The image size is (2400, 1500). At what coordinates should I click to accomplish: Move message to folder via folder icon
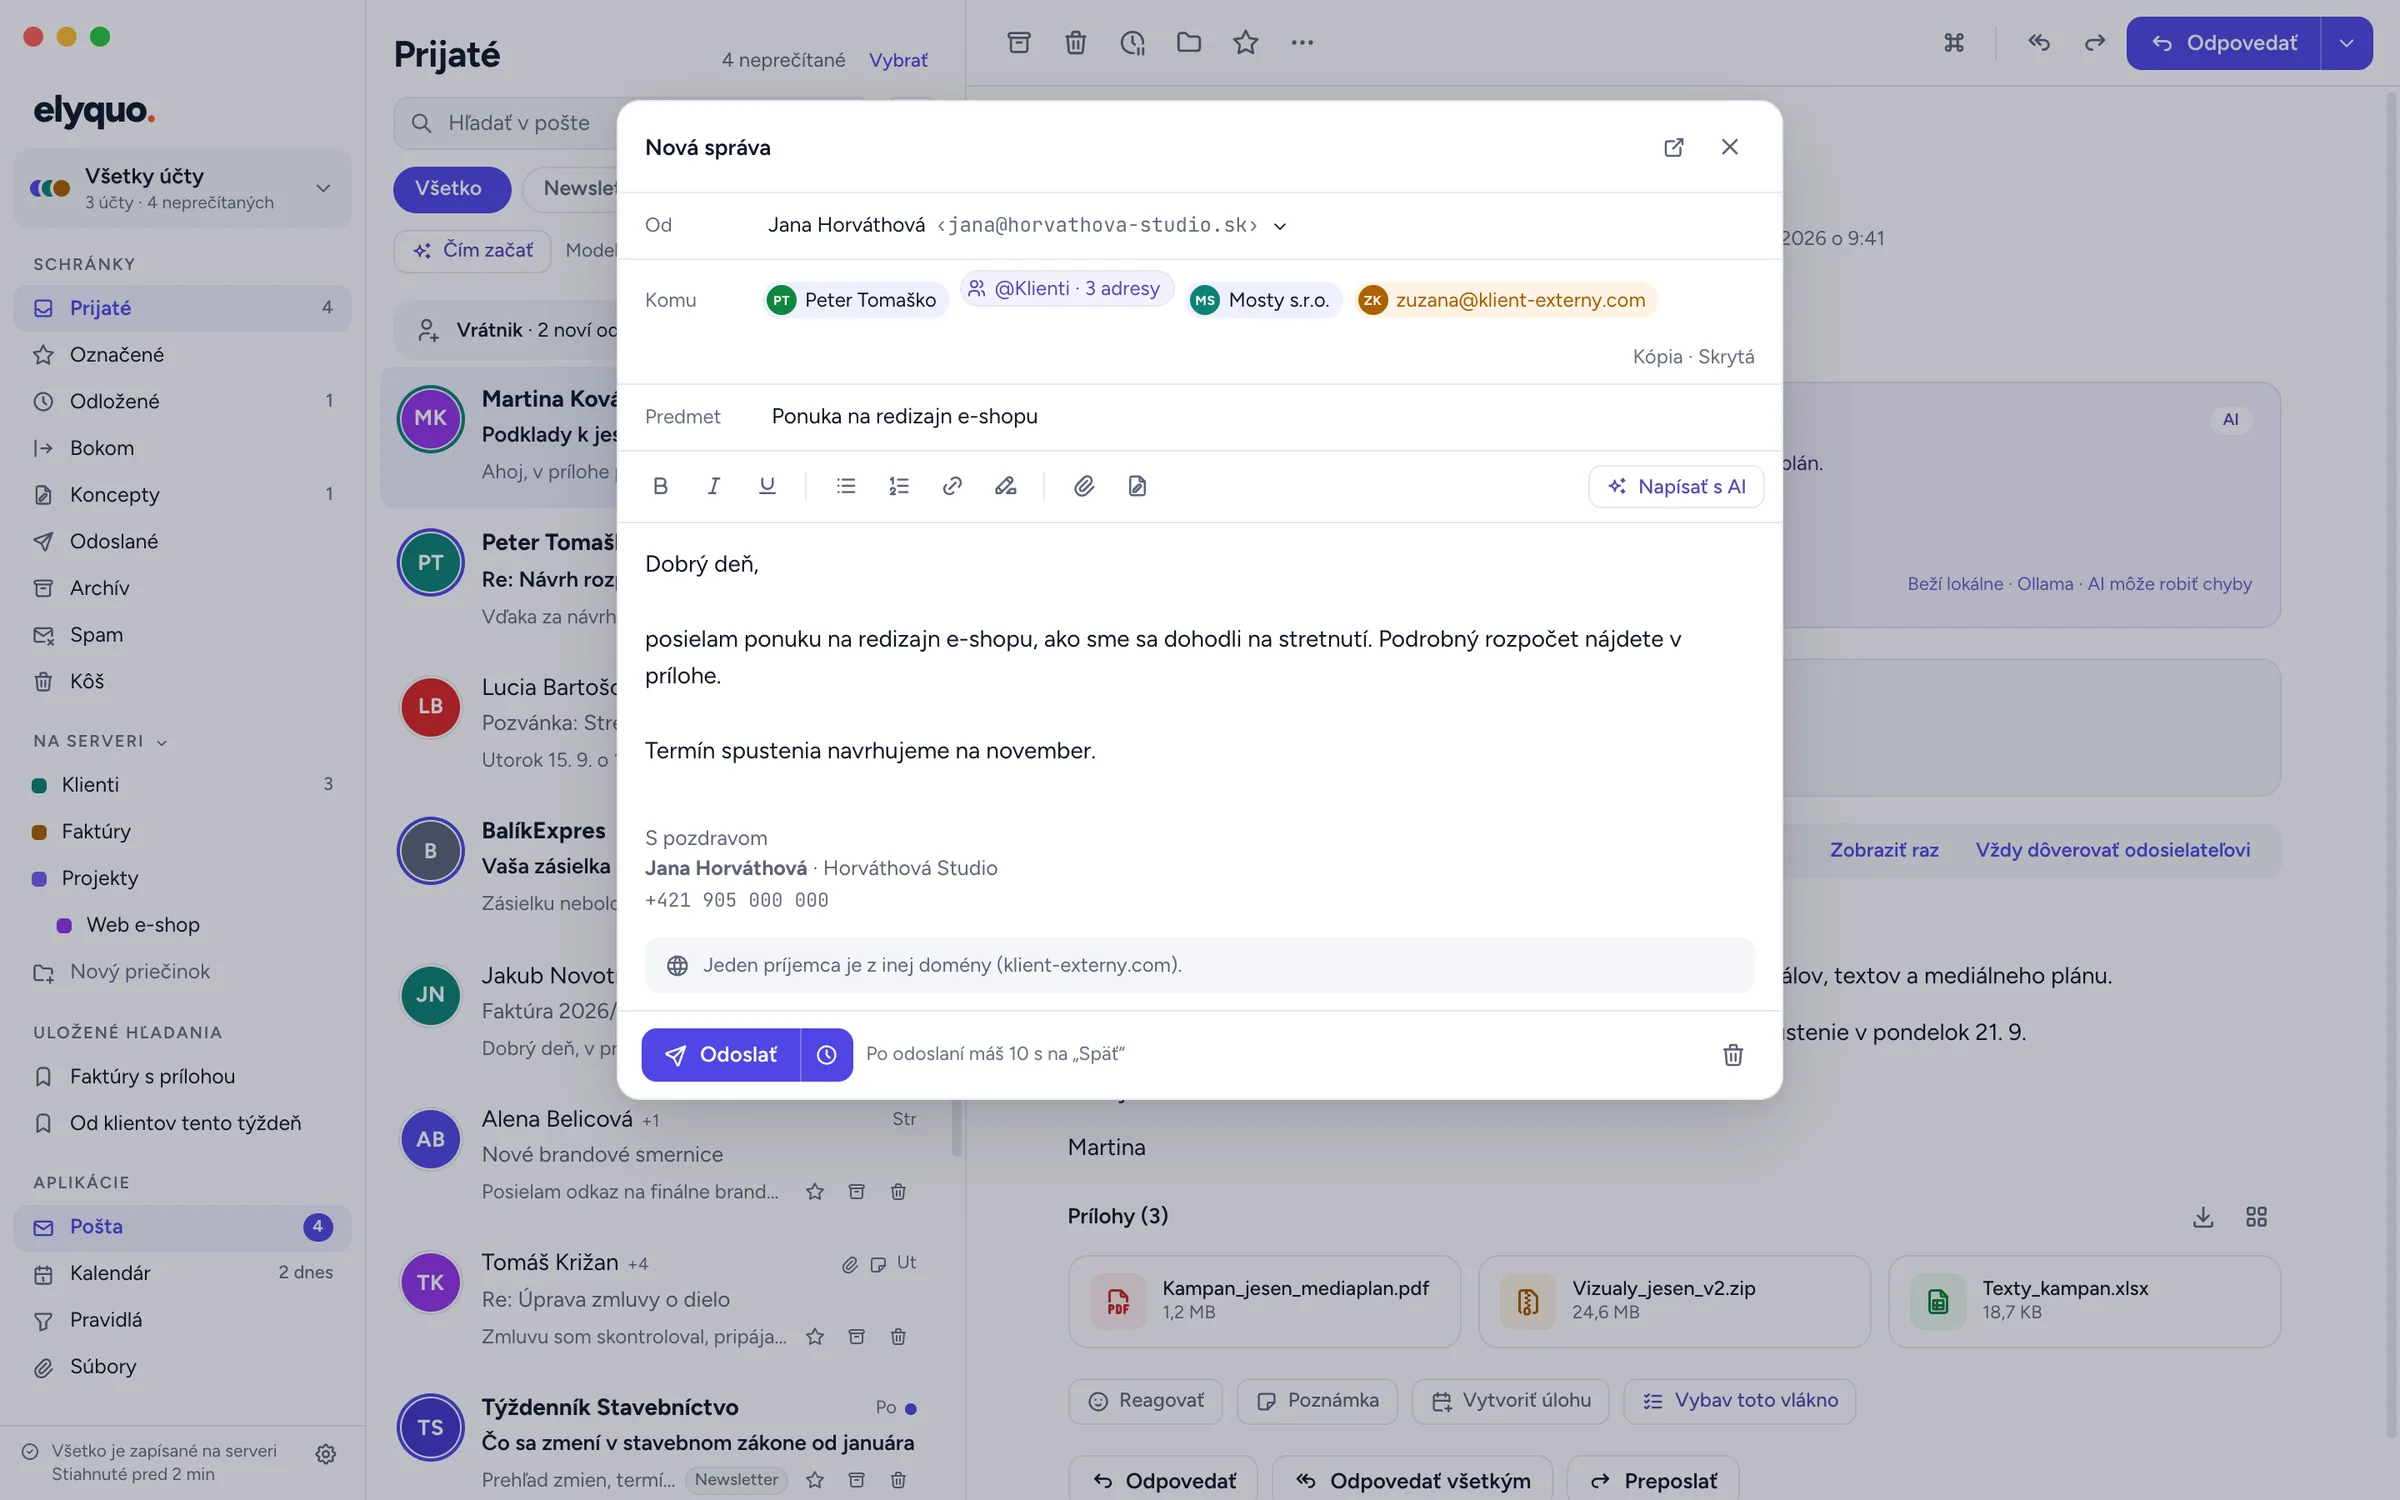point(1189,42)
